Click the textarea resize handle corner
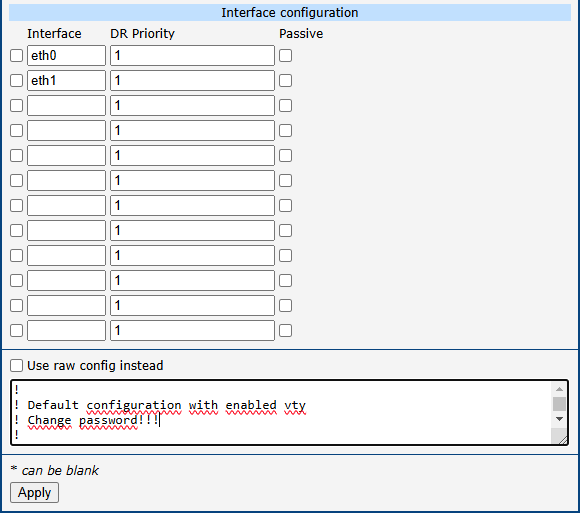Image resolution: width=580 pixels, height=513 pixels. [x=563, y=440]
